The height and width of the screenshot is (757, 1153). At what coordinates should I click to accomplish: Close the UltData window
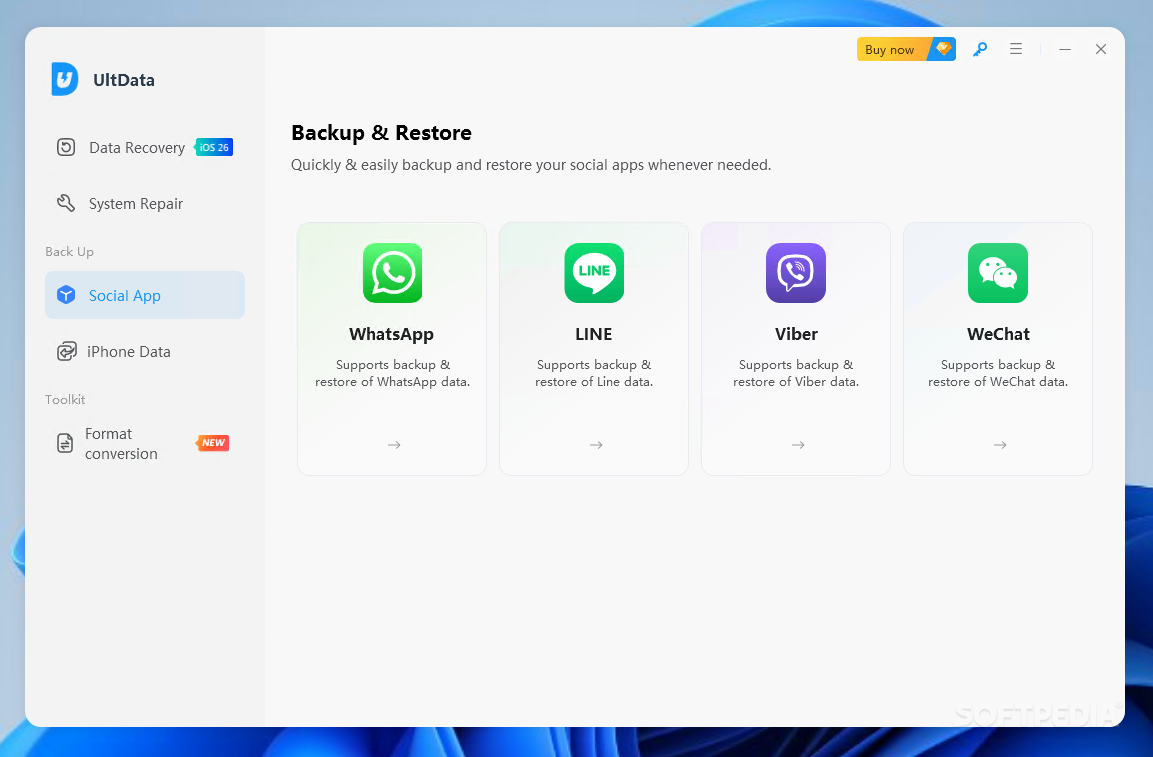[1101, 49]
